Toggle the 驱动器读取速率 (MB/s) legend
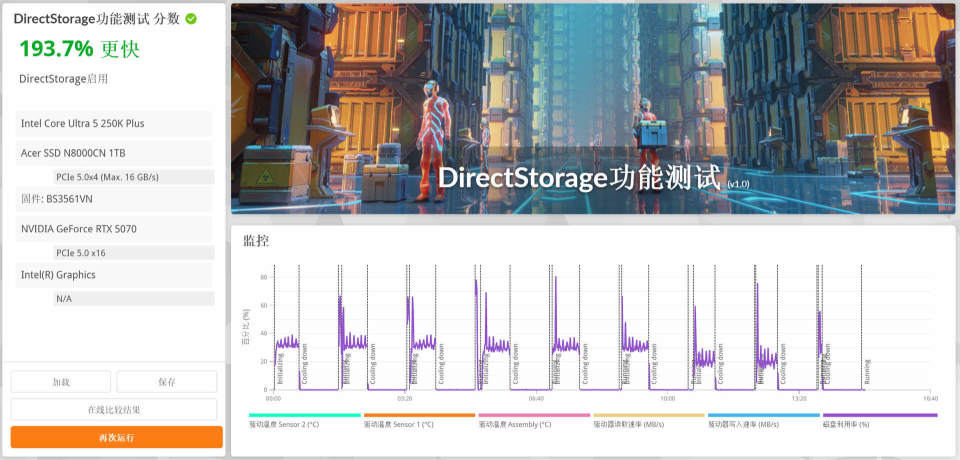Image resolution: width=960 pixels, height=460 pixels. pyautogui.click(x=649, y=420)
